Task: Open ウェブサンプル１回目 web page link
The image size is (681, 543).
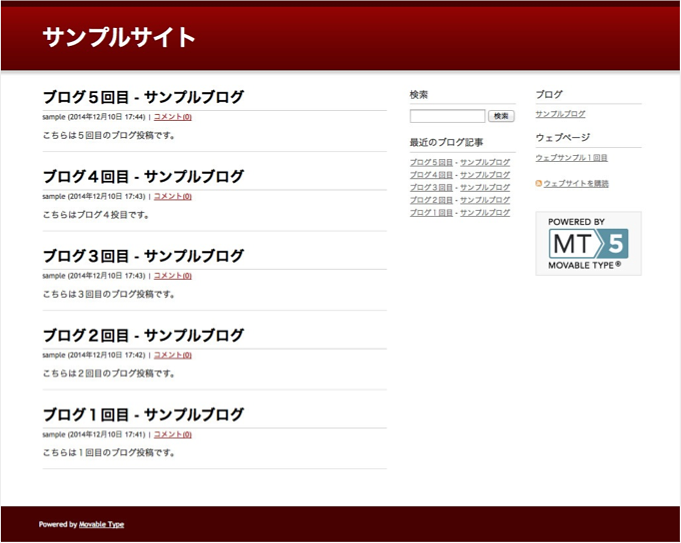Action: (x=572, y=158)
